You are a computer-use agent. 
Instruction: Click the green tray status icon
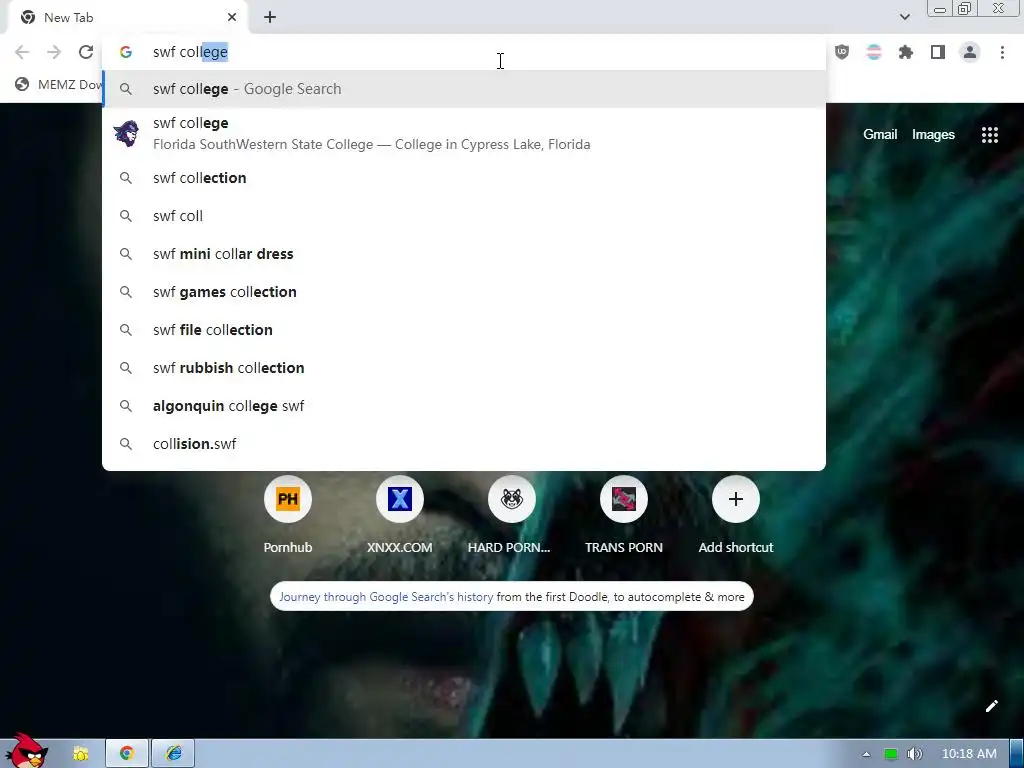click(890, 754)
